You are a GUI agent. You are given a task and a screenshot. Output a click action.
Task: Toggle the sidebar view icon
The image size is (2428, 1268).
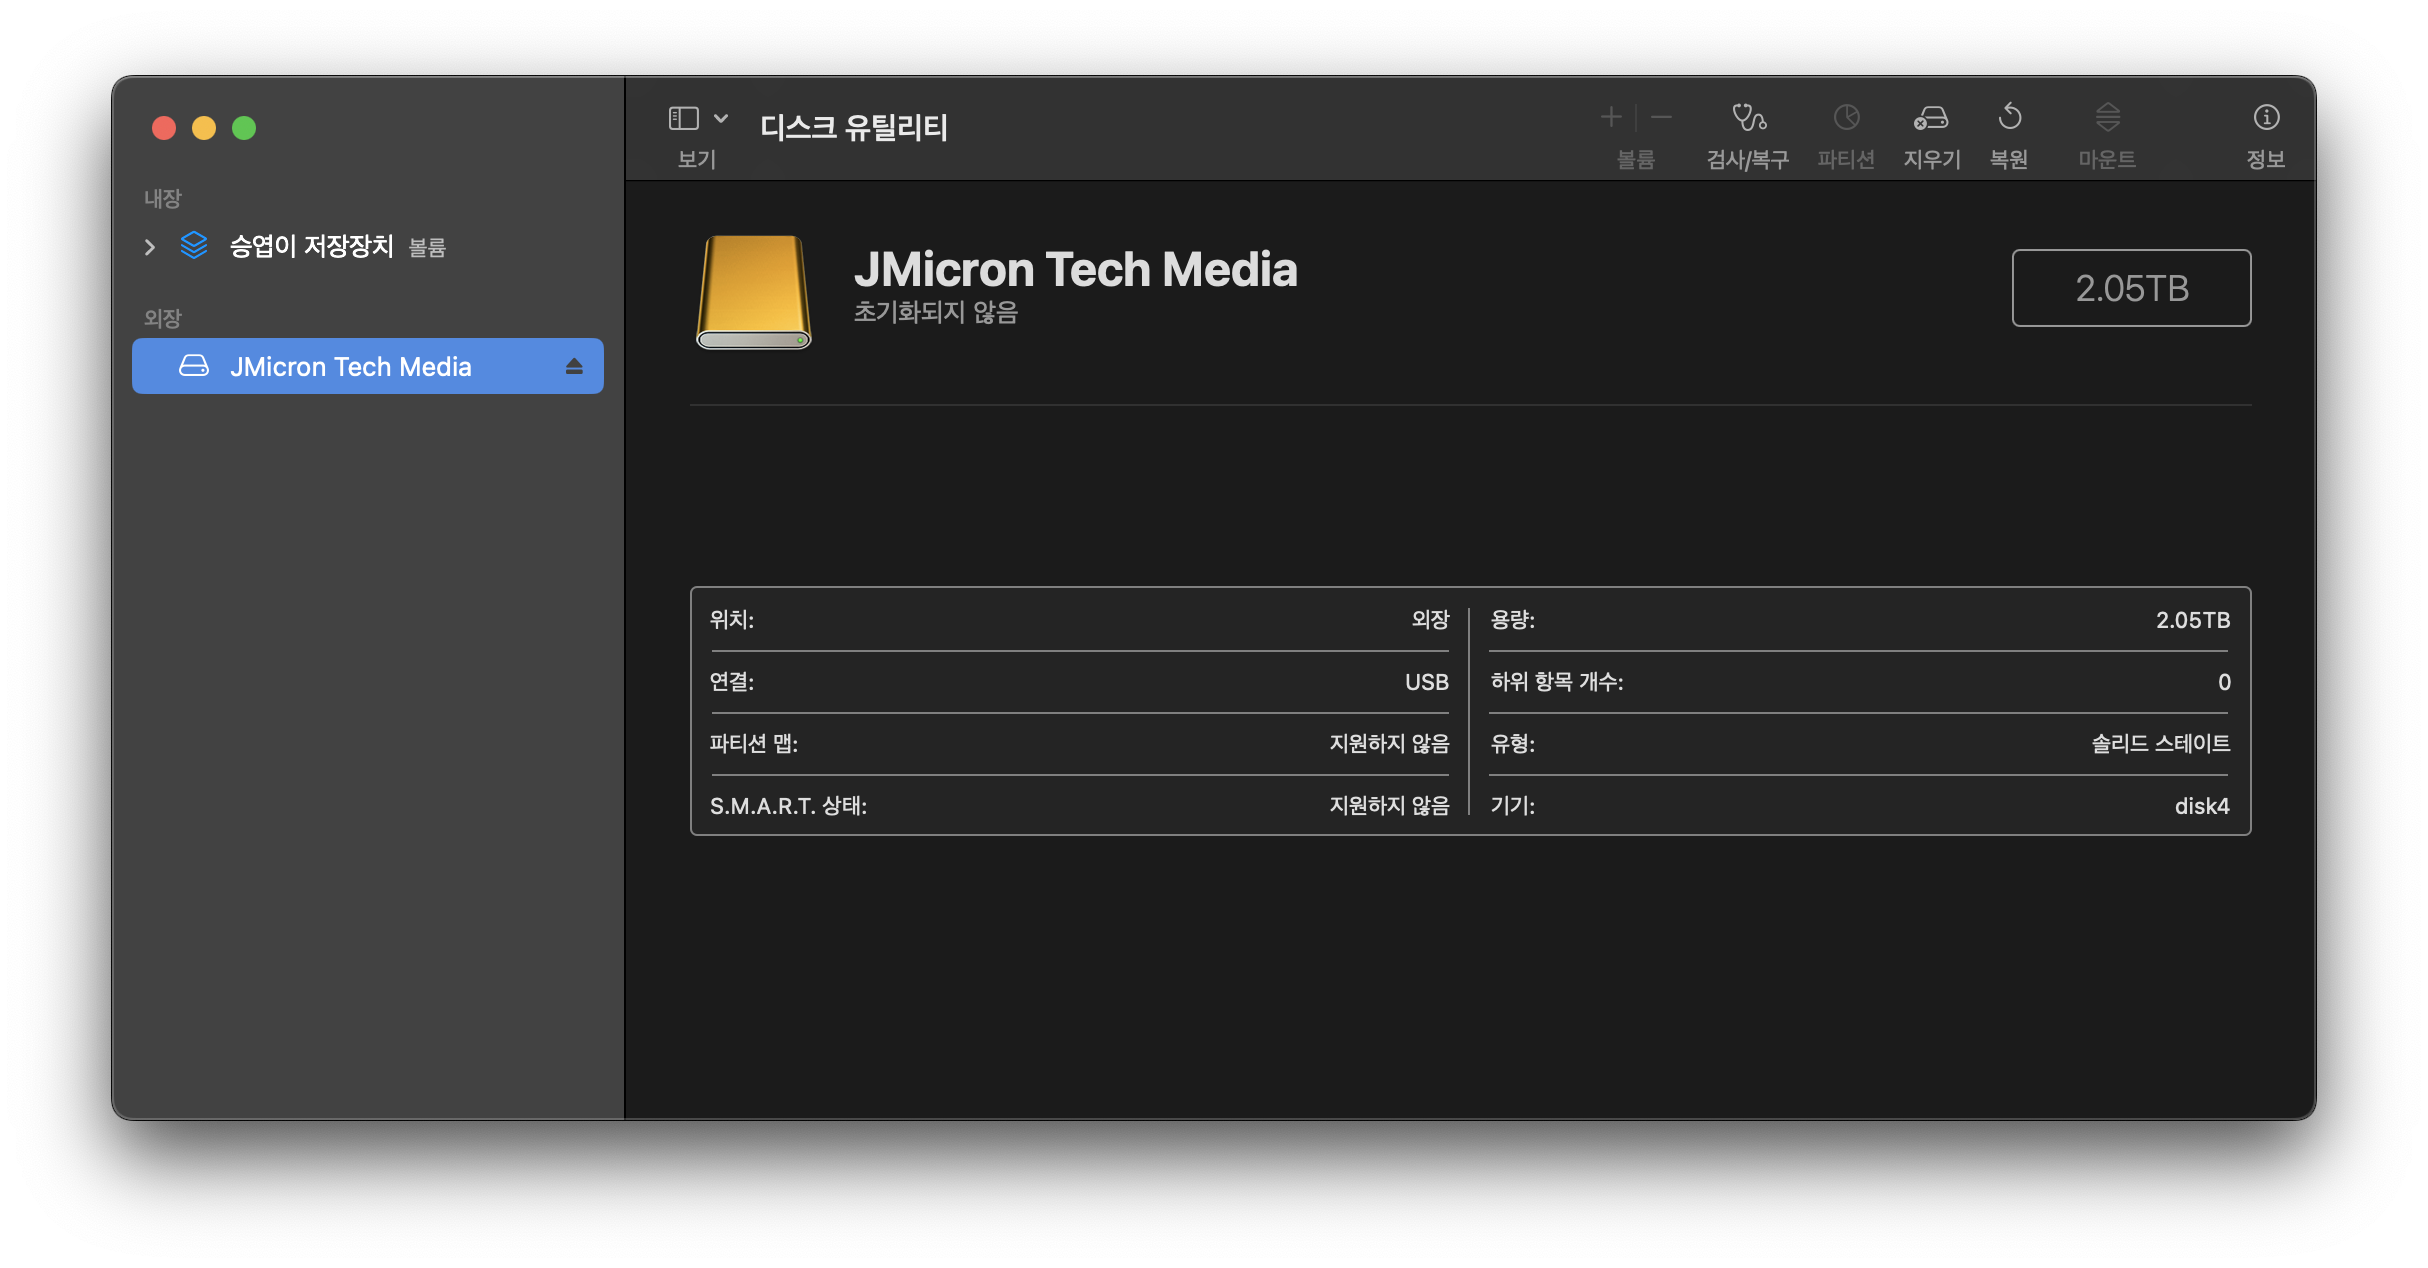coord(684,119)
